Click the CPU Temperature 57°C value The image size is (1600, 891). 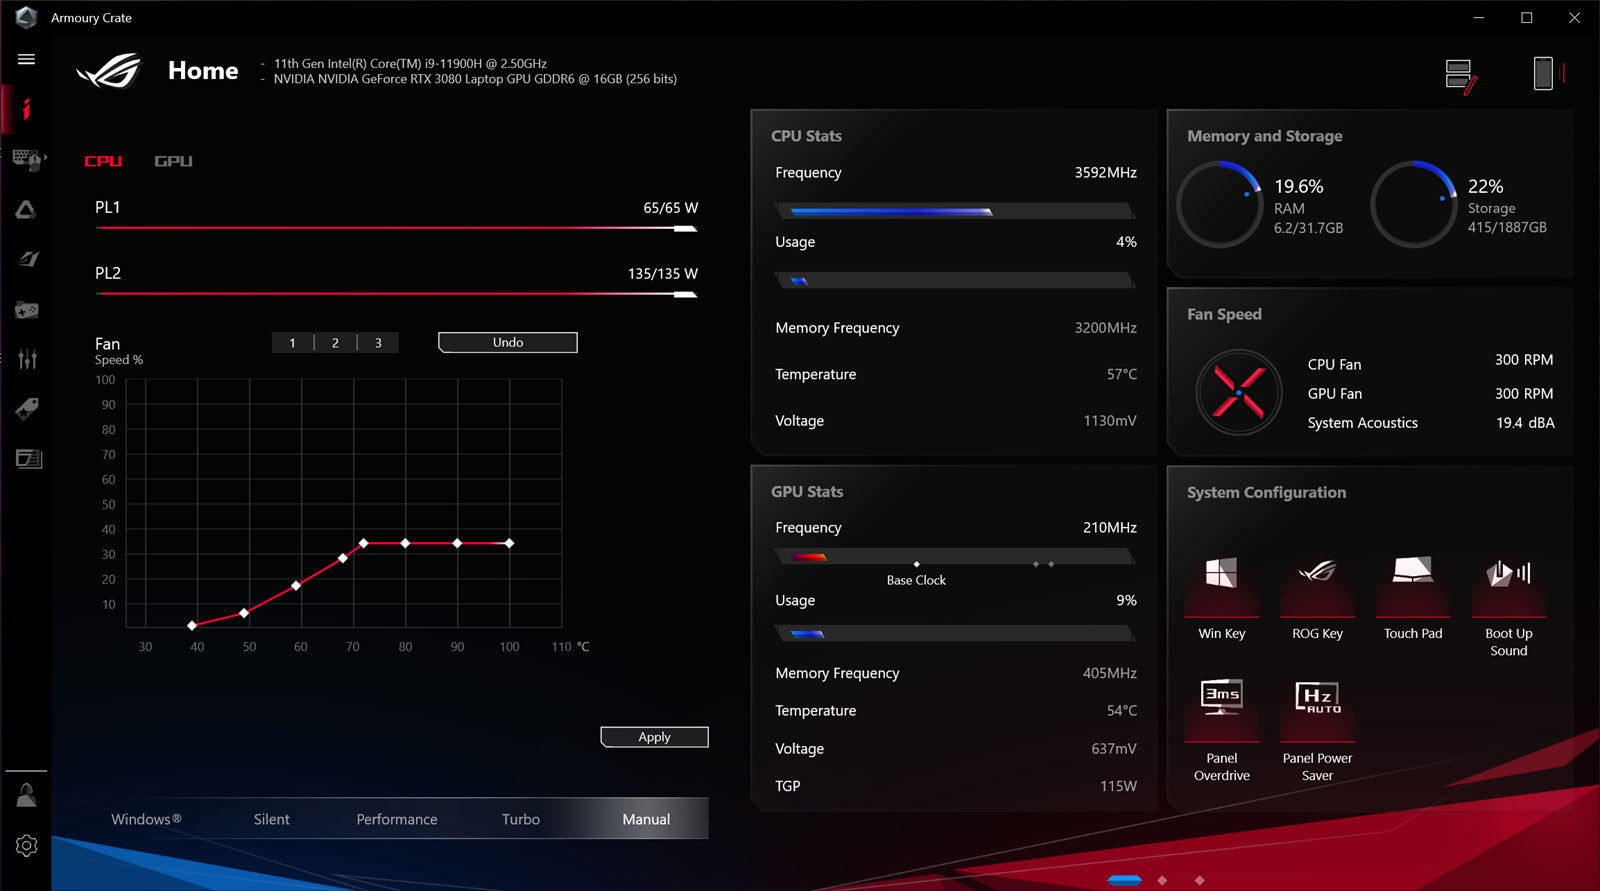(1122, 374)
